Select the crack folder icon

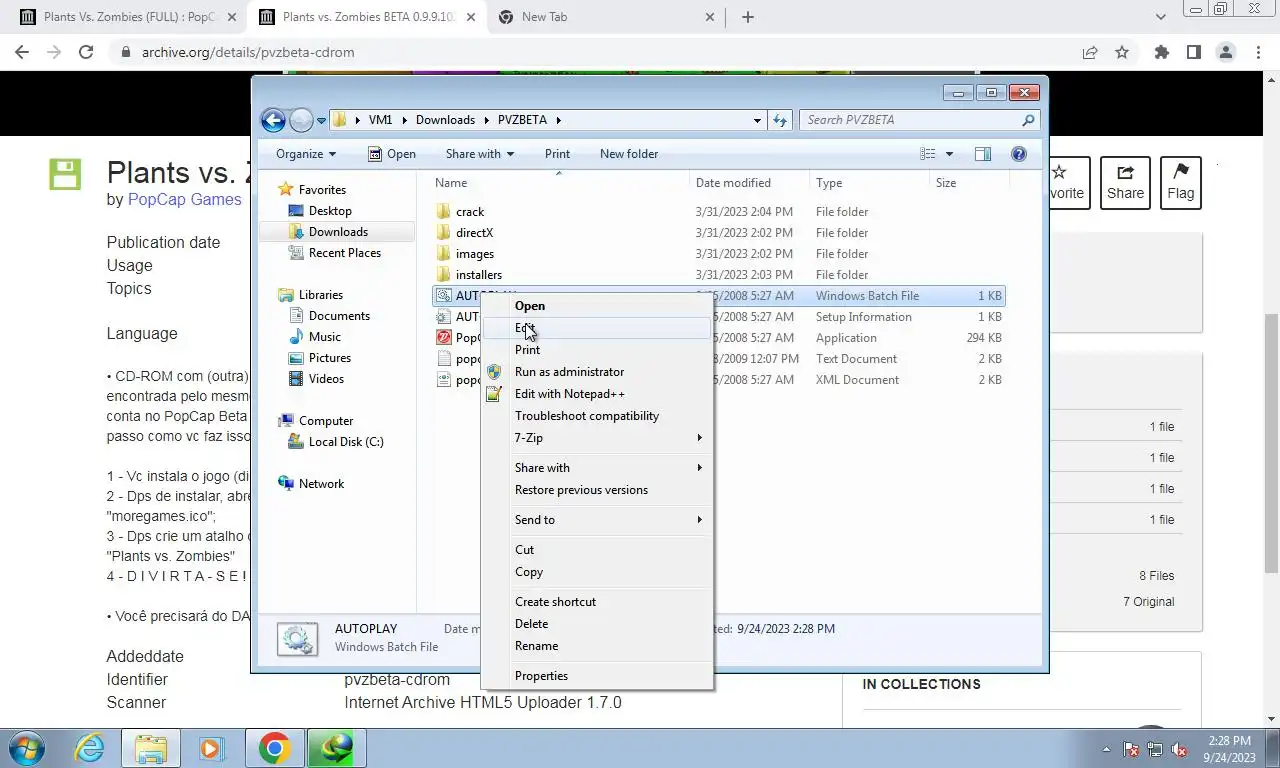445,212
